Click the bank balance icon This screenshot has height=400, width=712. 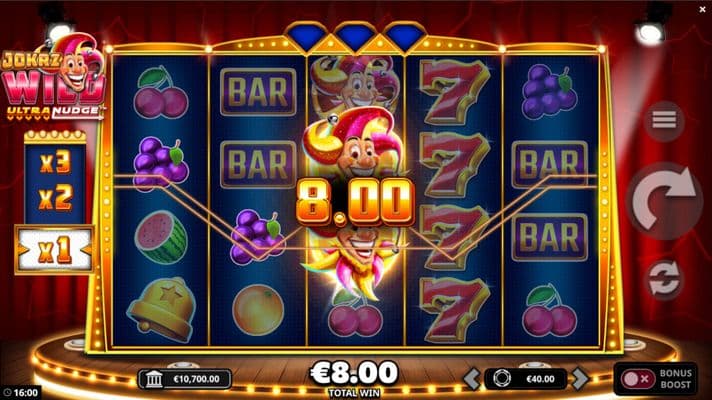[x=154, y=379]
